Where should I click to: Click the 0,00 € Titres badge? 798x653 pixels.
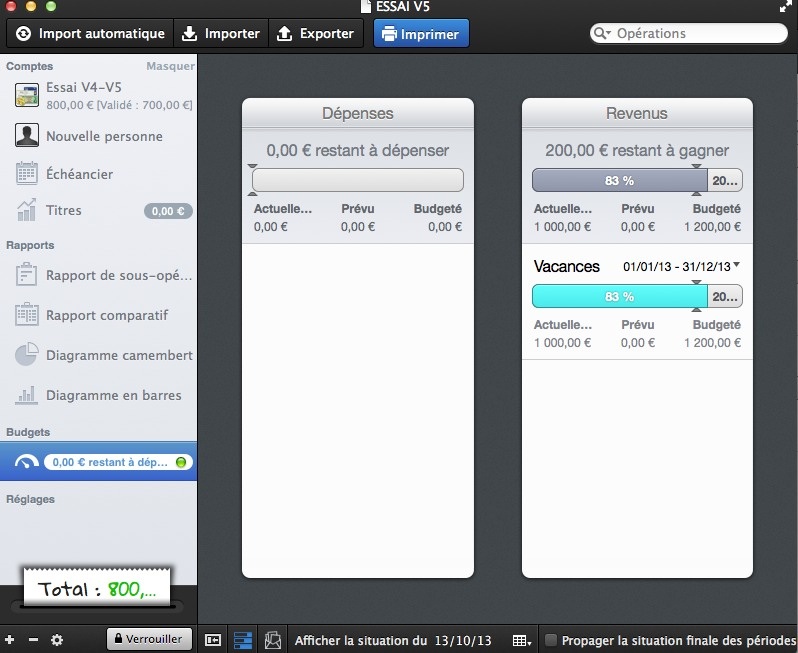click(x=168, y=211)
